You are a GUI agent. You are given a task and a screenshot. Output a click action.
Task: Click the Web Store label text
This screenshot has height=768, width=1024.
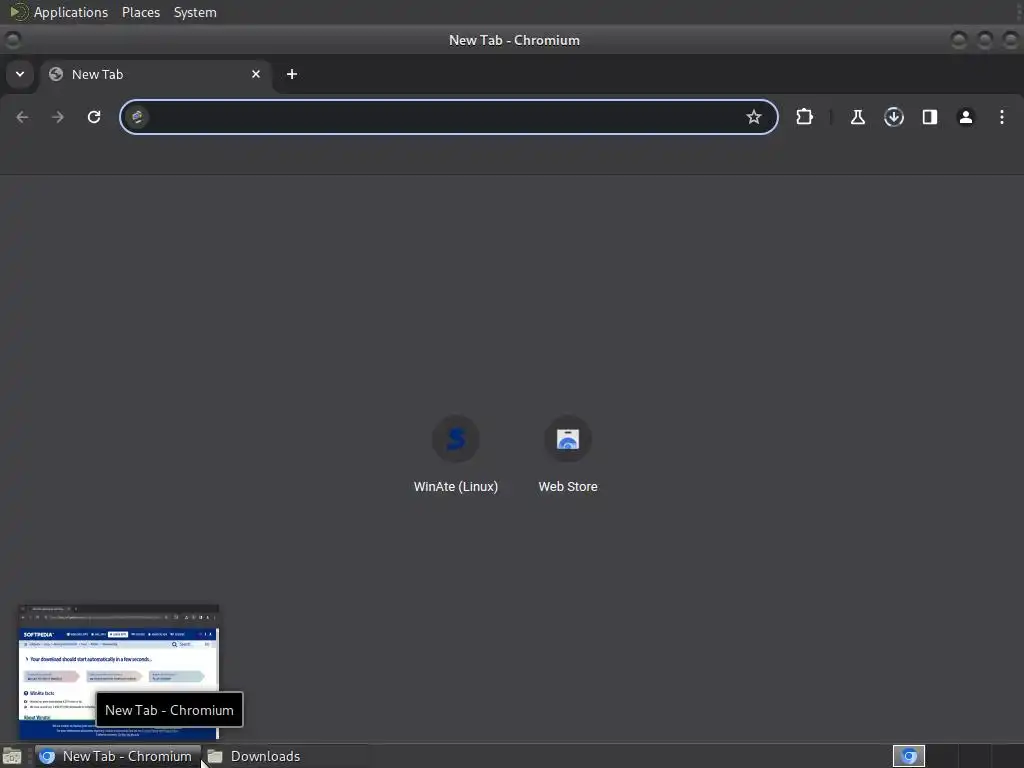point(568,487)
